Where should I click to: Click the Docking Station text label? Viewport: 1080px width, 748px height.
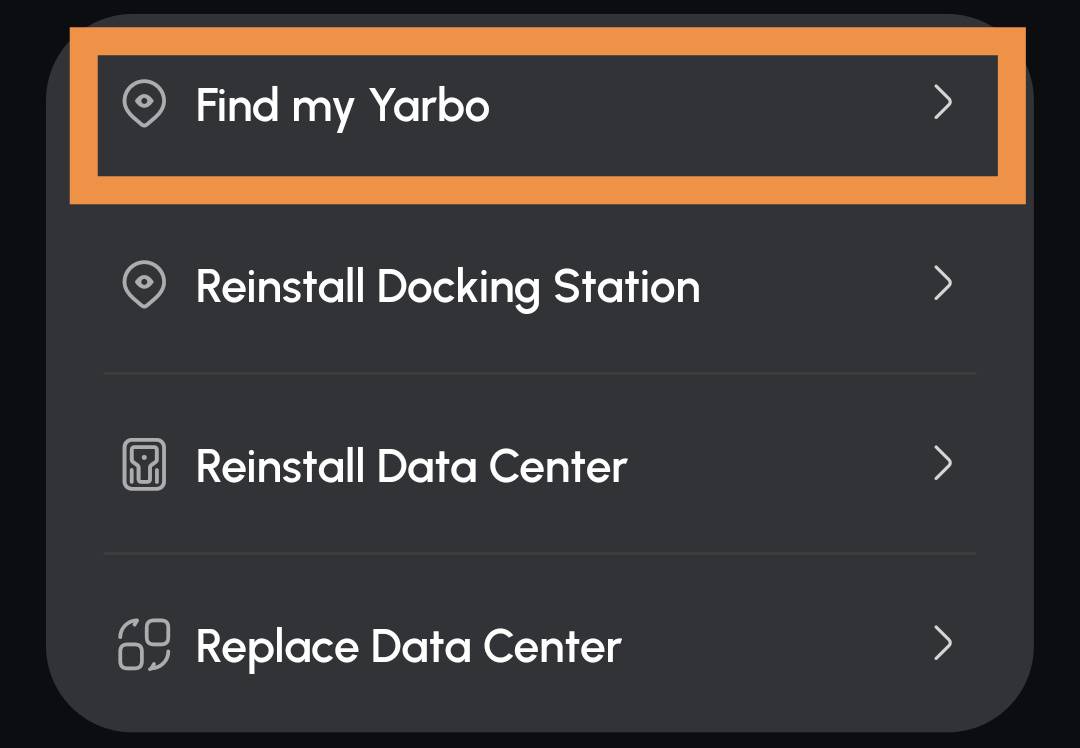538,287
